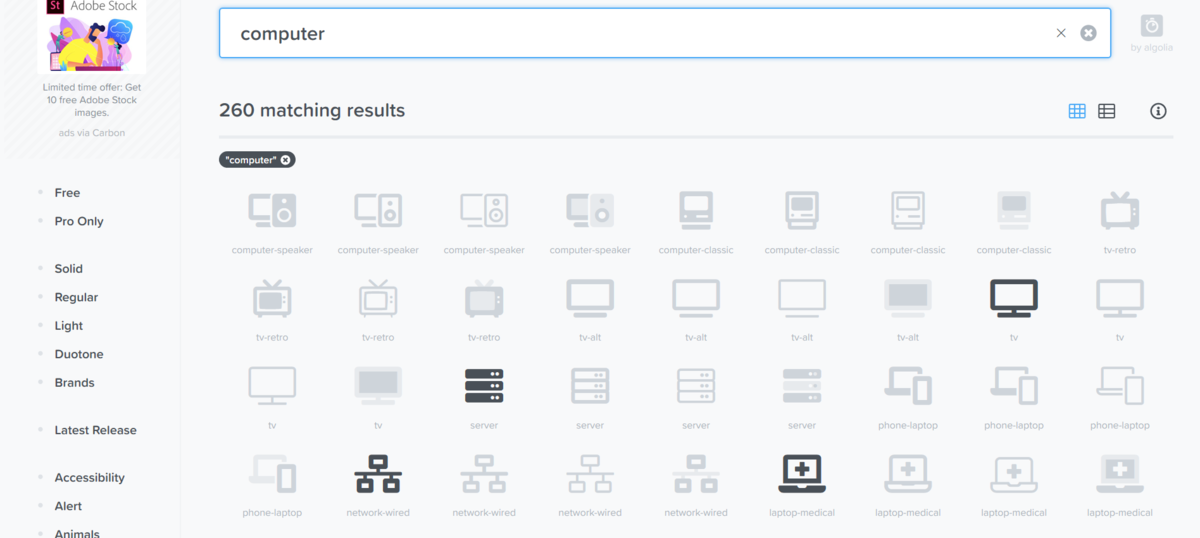
Task: Show Latest Release icons only
Action: tap(95, 430)
